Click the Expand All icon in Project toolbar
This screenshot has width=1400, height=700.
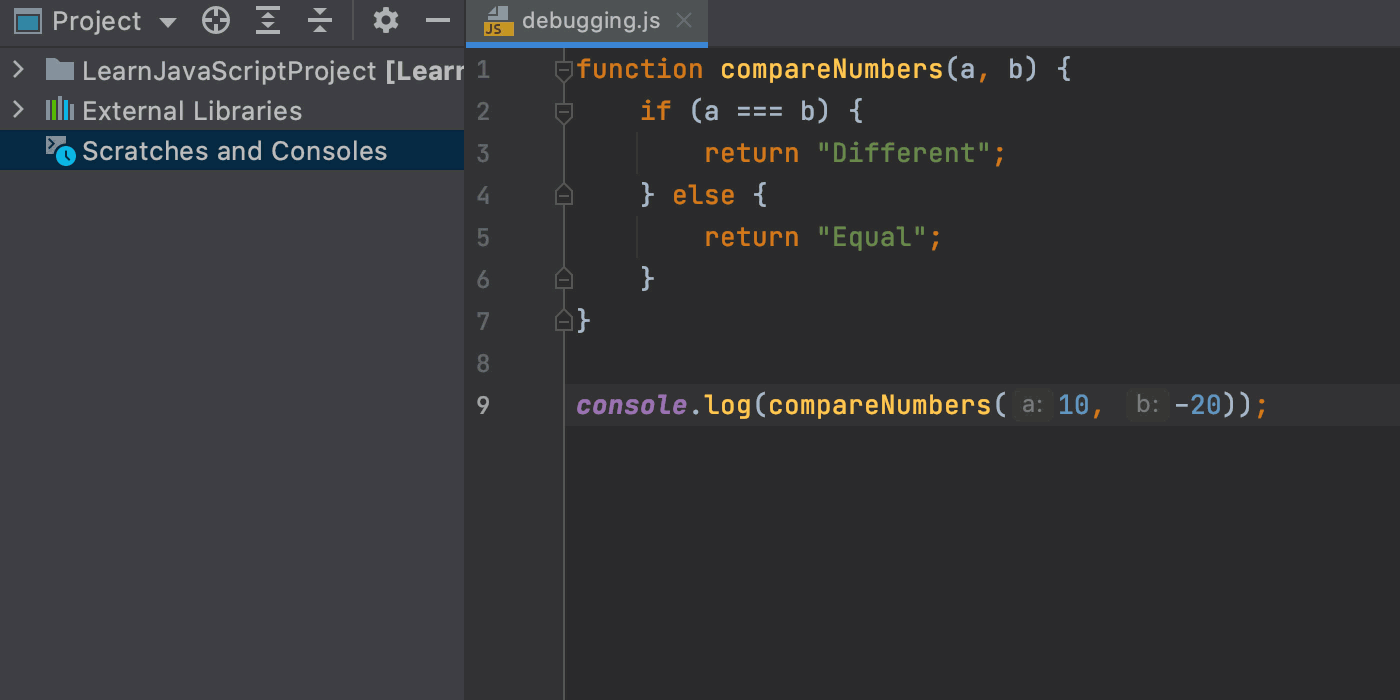point(268,20)
